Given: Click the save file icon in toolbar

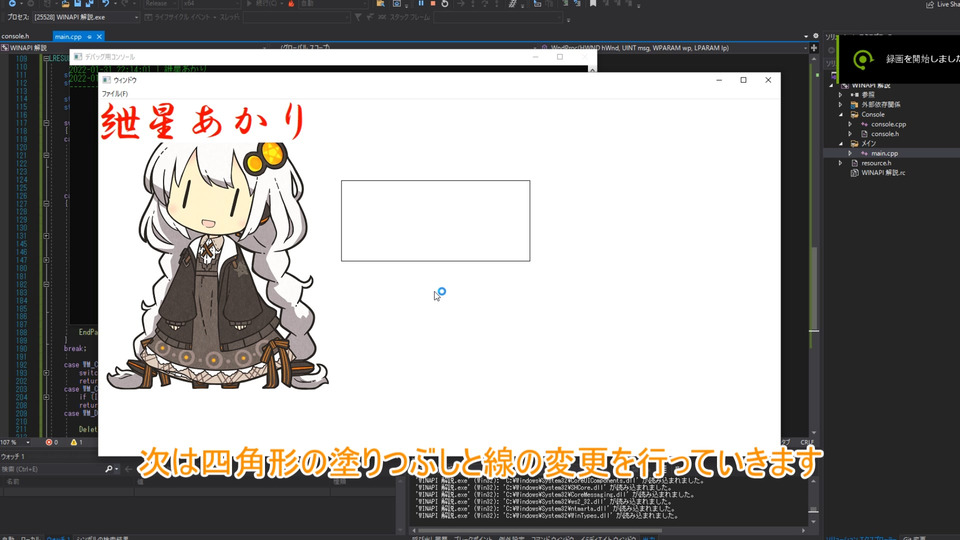Looking at the screenshot, I should (x=77, y=3).
